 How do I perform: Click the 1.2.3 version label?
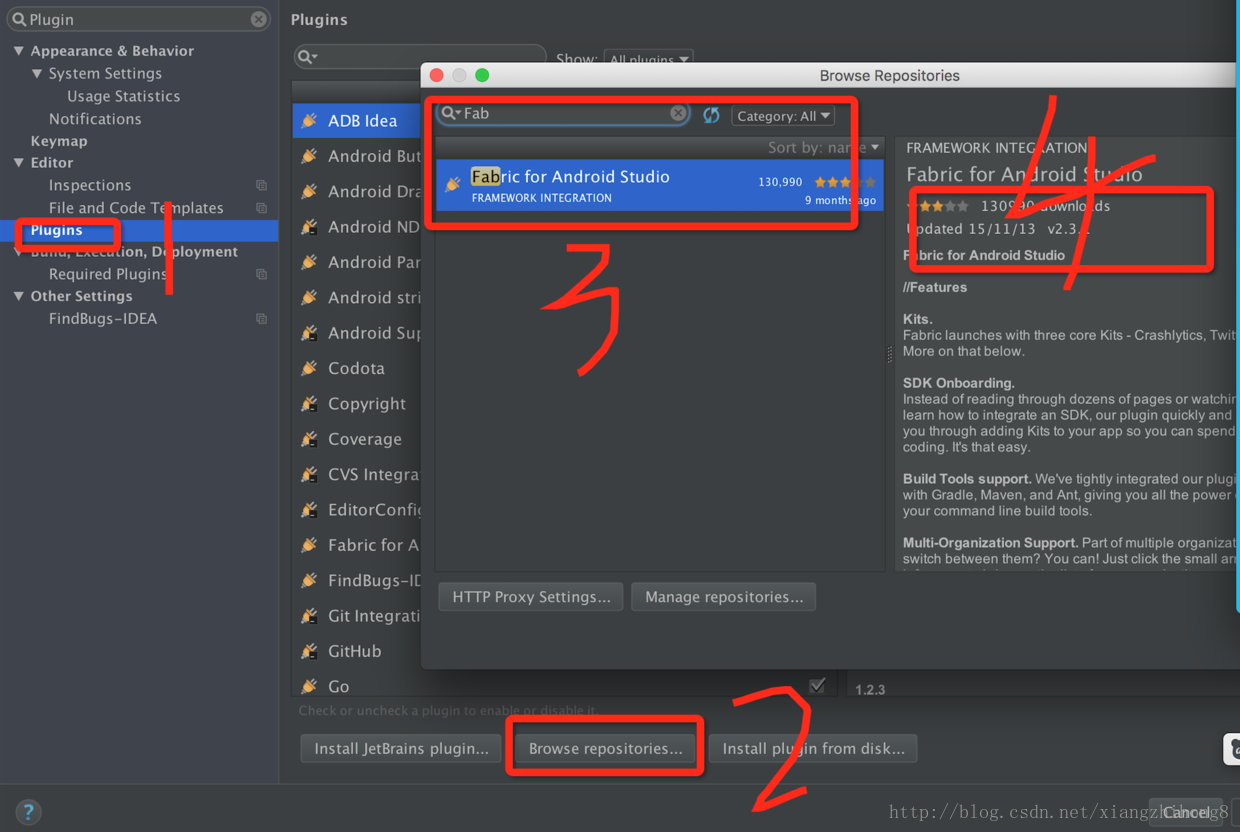[x=870, y=689]
